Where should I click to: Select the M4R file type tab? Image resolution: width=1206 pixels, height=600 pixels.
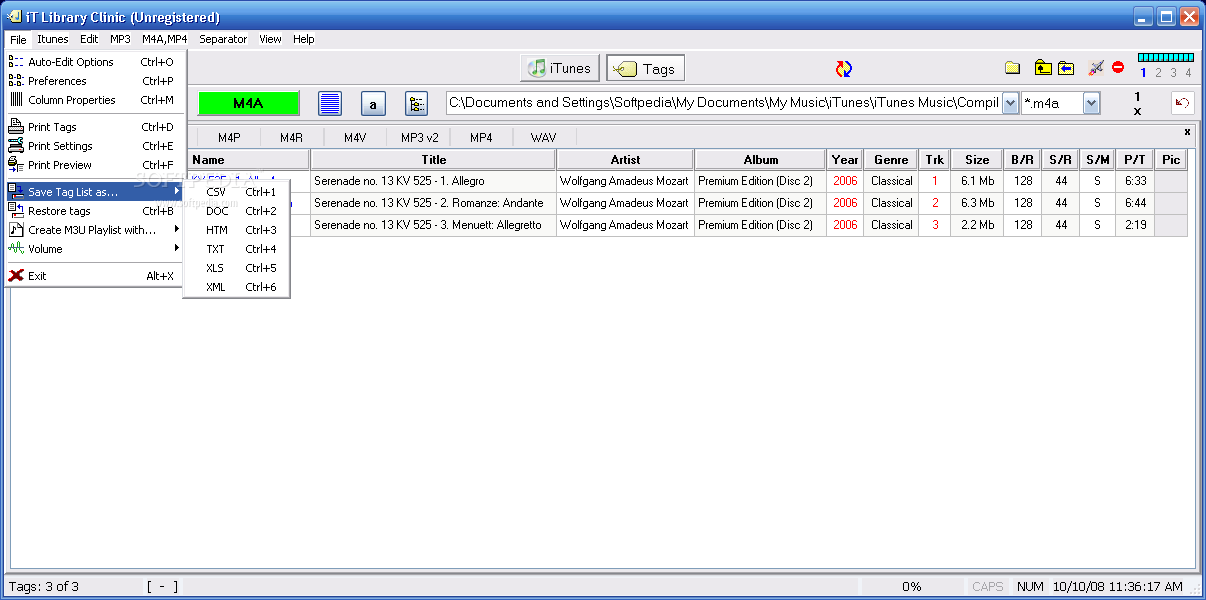(291, 138)
